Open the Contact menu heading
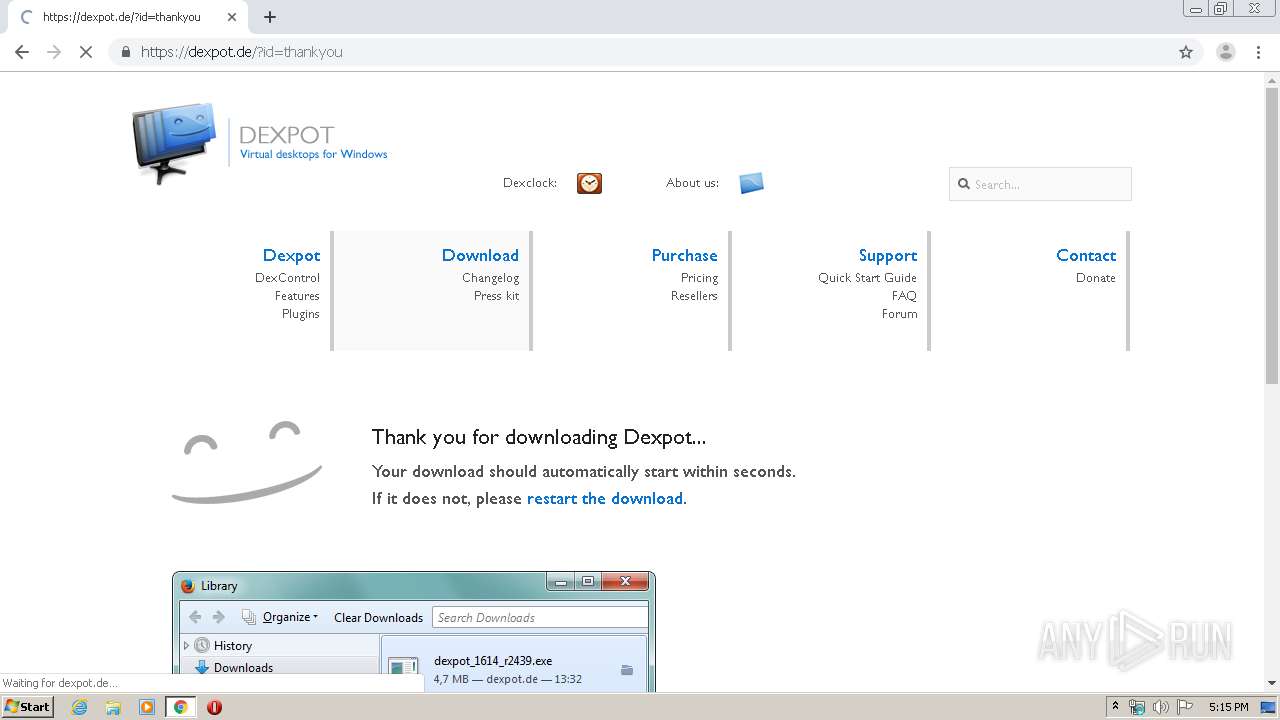Viewport: 1280px width, 720px height. click(1086, 255)
